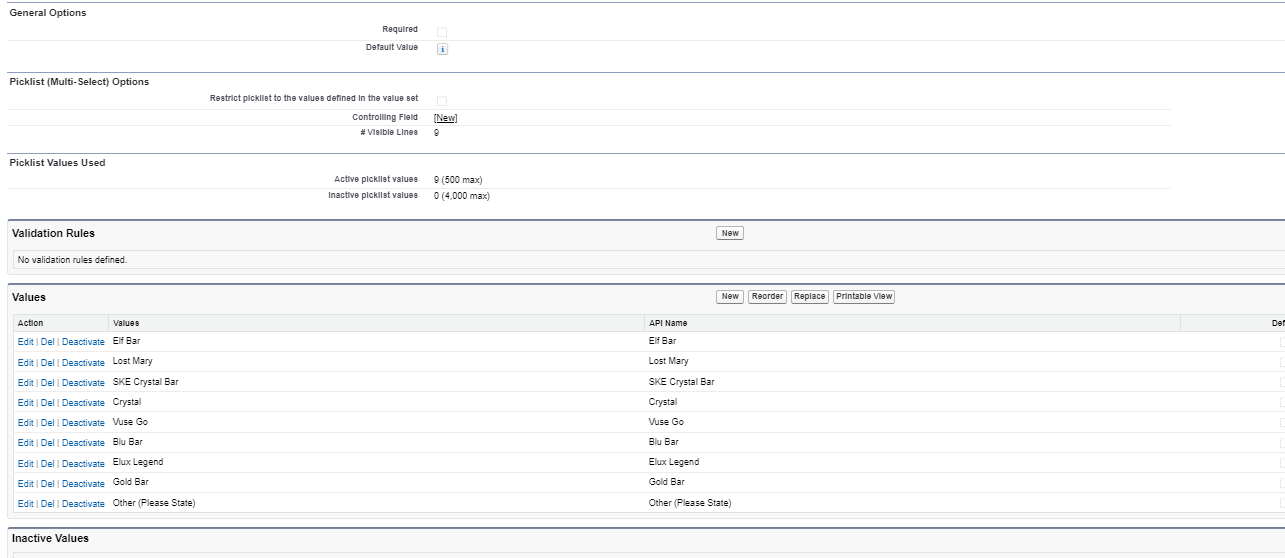Open the Controlling Field New link

click(445, 118)
